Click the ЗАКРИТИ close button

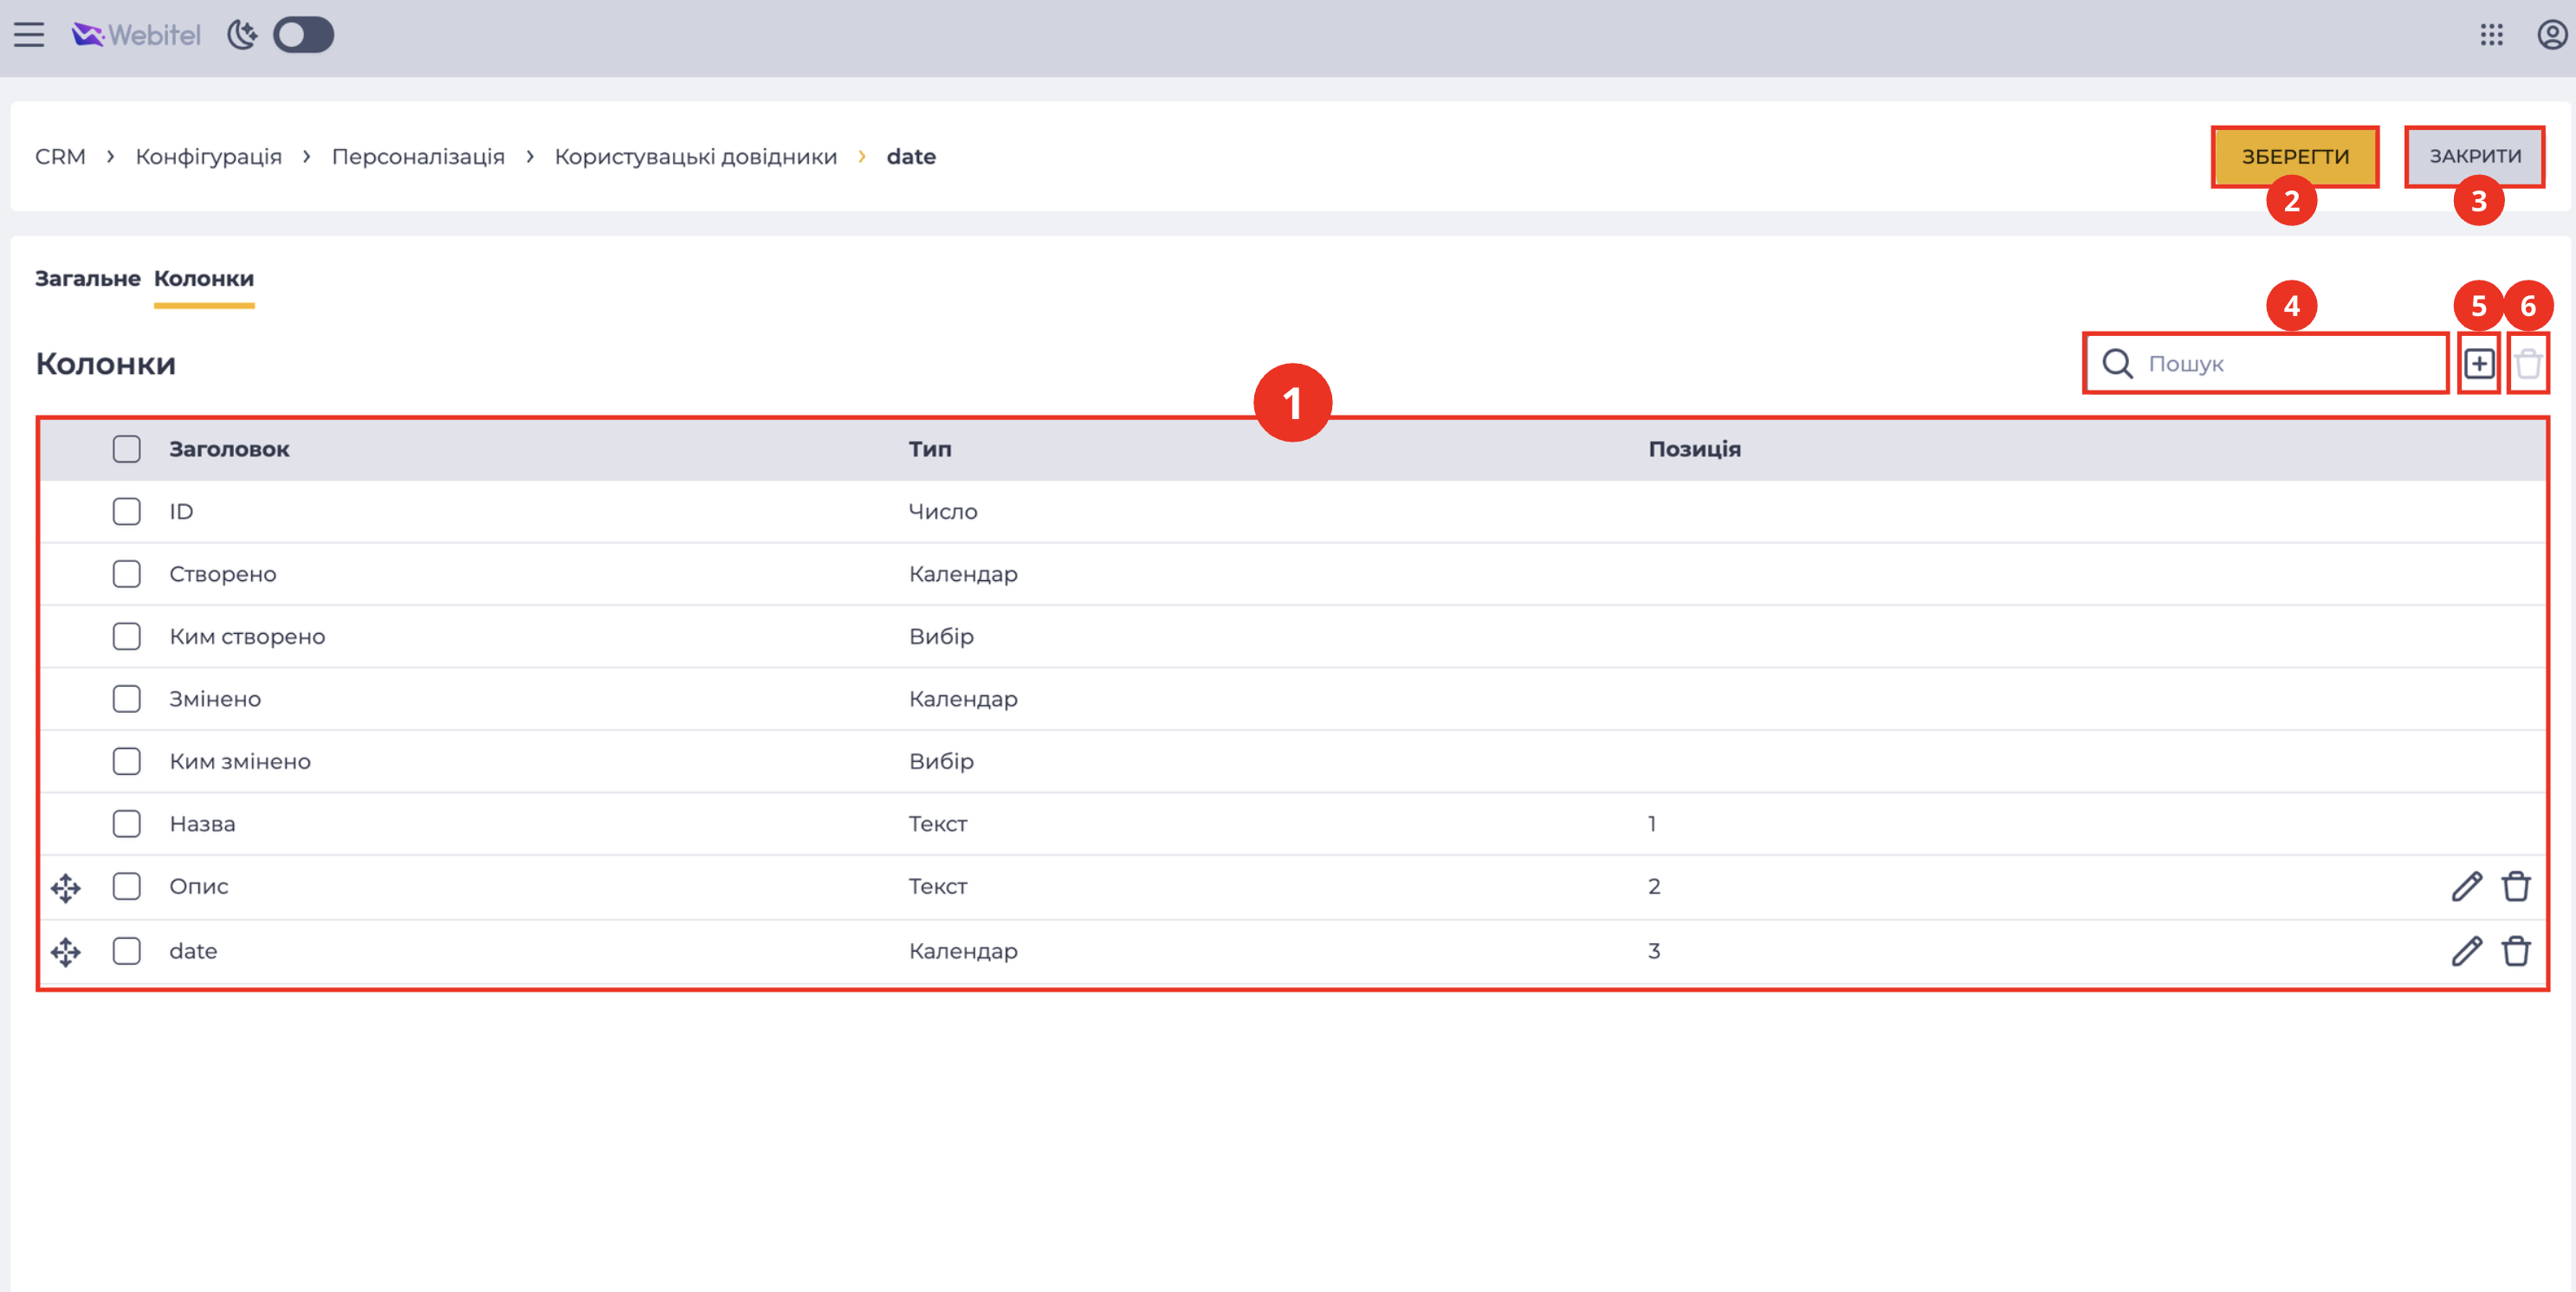[2475, 156]
